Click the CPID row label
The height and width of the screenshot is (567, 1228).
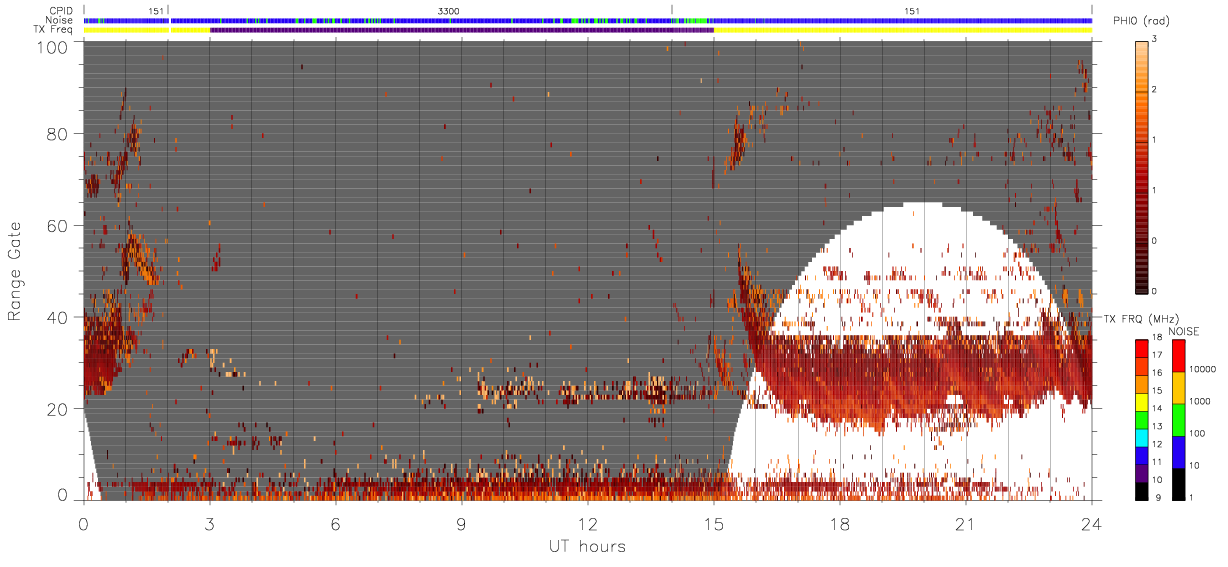pyautogui.click(x=62, y=10)
